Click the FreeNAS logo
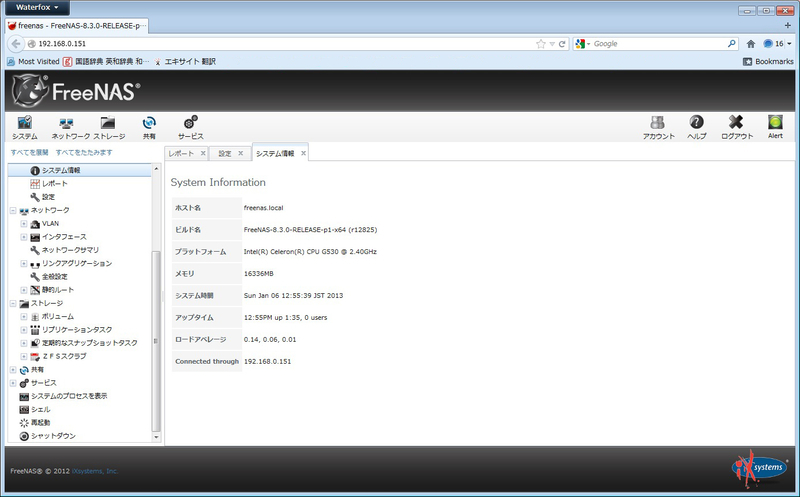The height and width of the screenshot is (497, 800). pos(76,91)
